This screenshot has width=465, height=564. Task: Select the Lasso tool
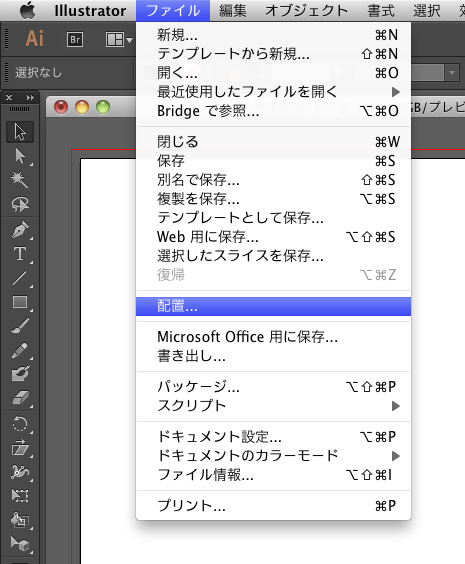click(20, 204)
